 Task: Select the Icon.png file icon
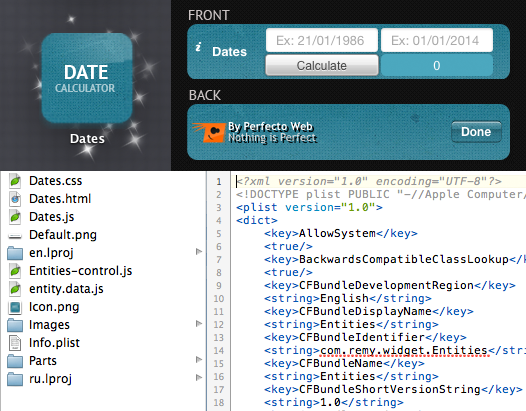(15, 307)
